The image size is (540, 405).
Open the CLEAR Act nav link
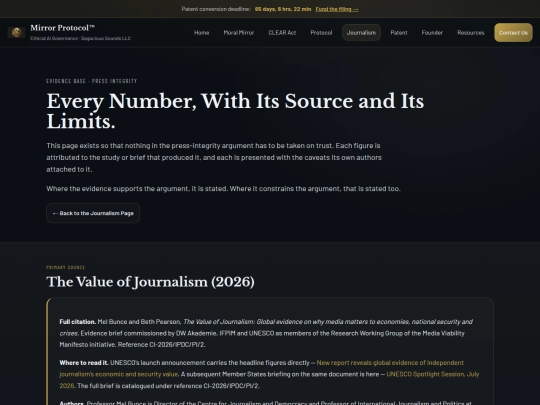[282, 33]
